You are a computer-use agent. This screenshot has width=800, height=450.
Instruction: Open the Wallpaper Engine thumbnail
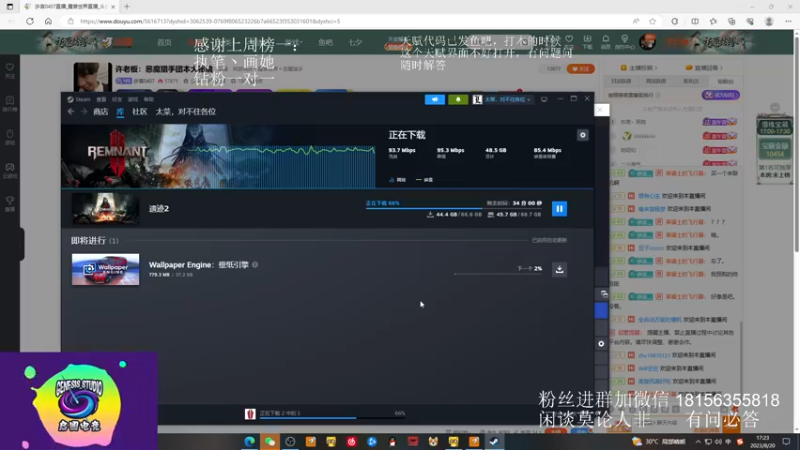105,269
